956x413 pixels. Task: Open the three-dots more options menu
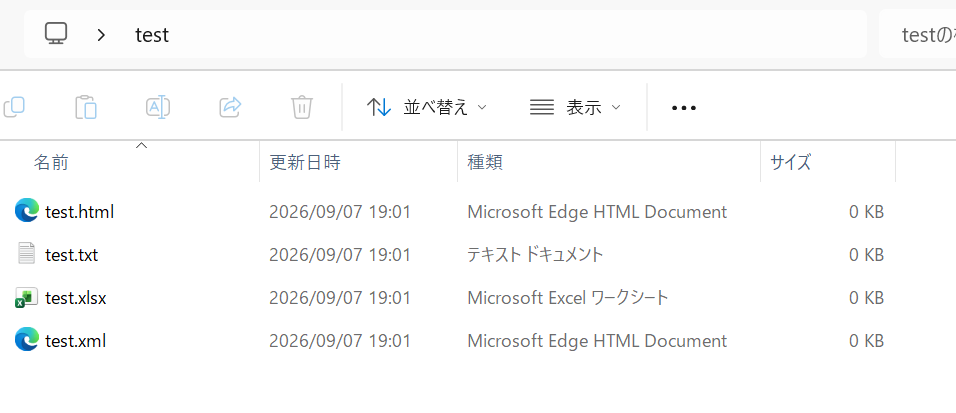(683, 107)
